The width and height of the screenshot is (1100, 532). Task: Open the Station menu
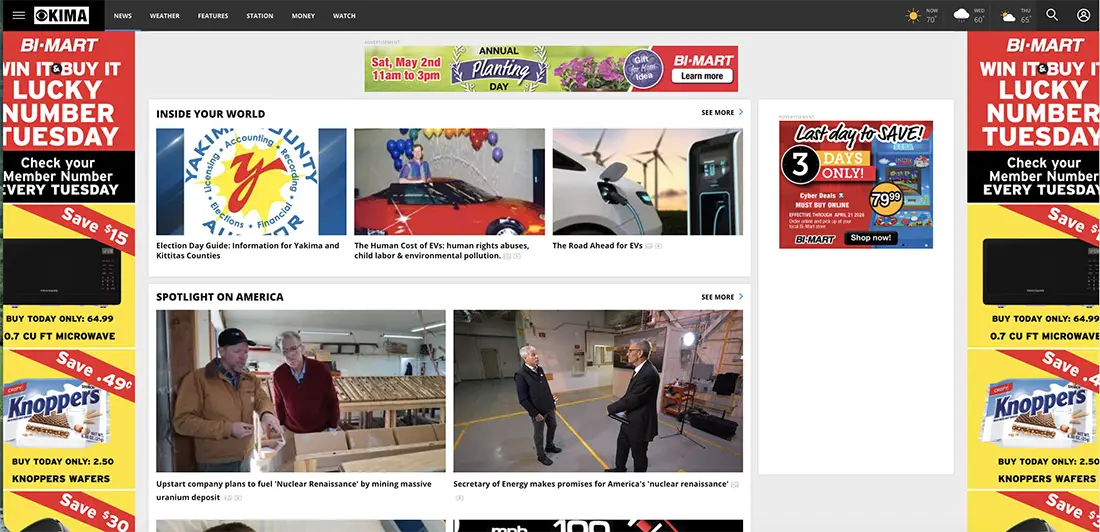(x=260, y=15)
